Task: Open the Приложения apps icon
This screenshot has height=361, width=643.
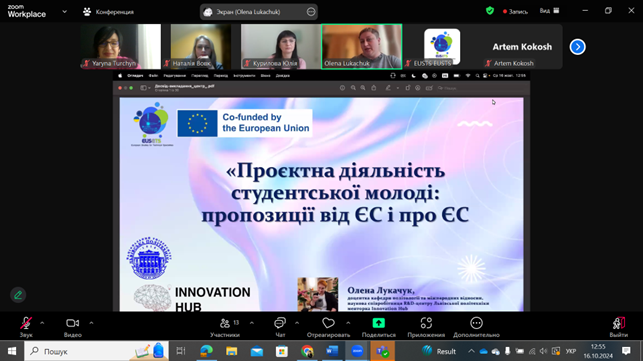Action: (426, 323)
